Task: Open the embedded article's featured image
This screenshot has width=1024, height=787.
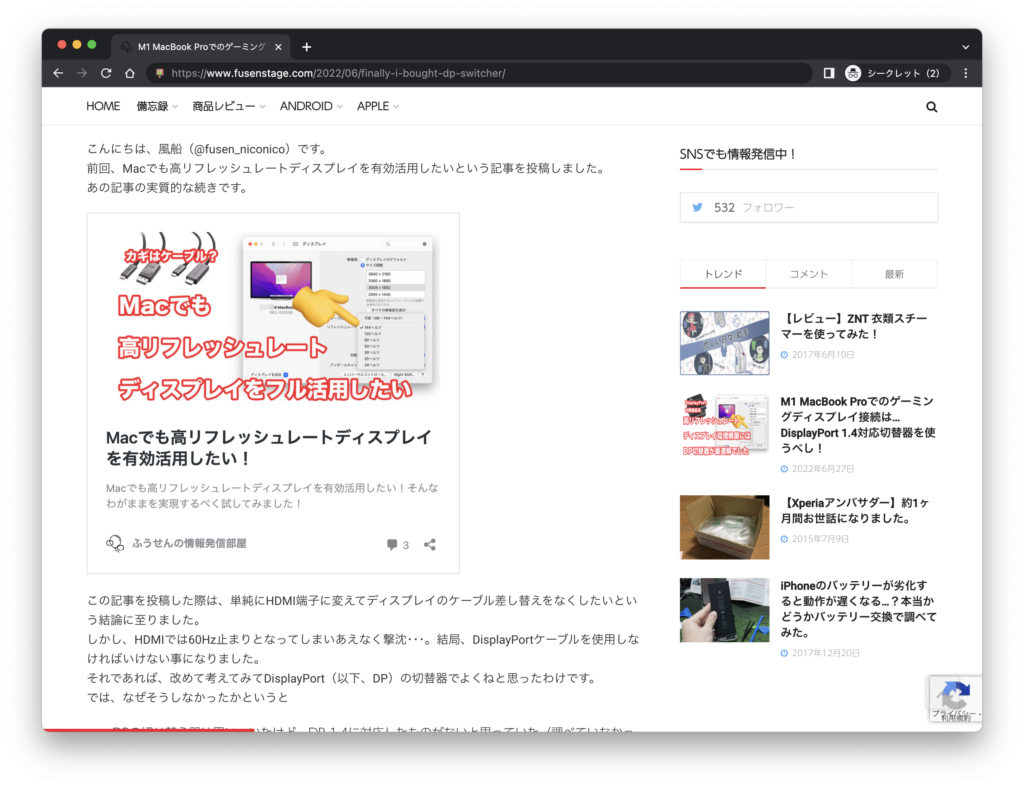Action: coord(273,316)
